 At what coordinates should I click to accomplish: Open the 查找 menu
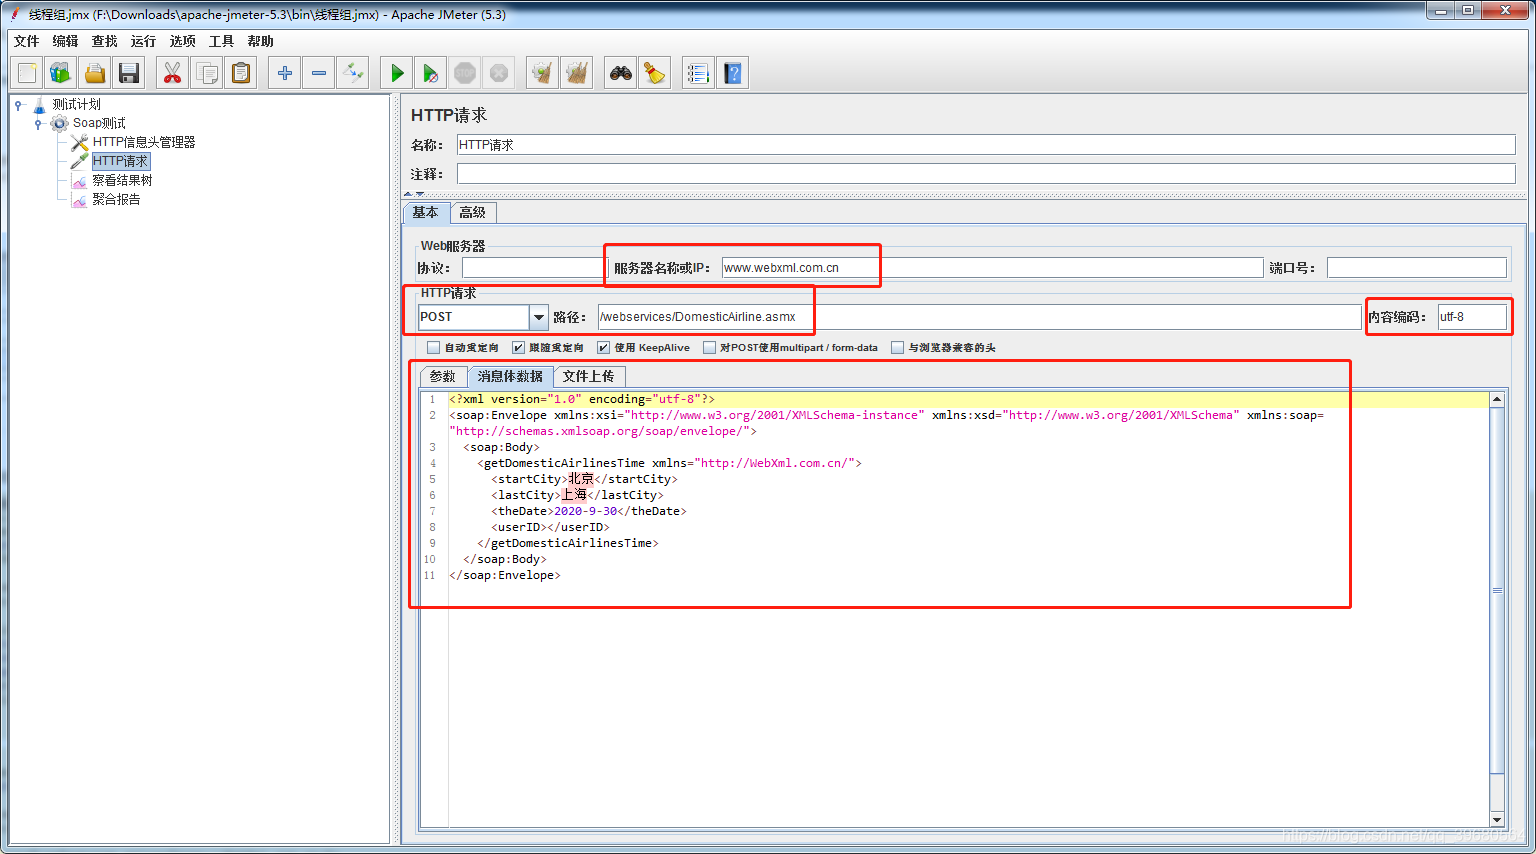click(104, 41)
